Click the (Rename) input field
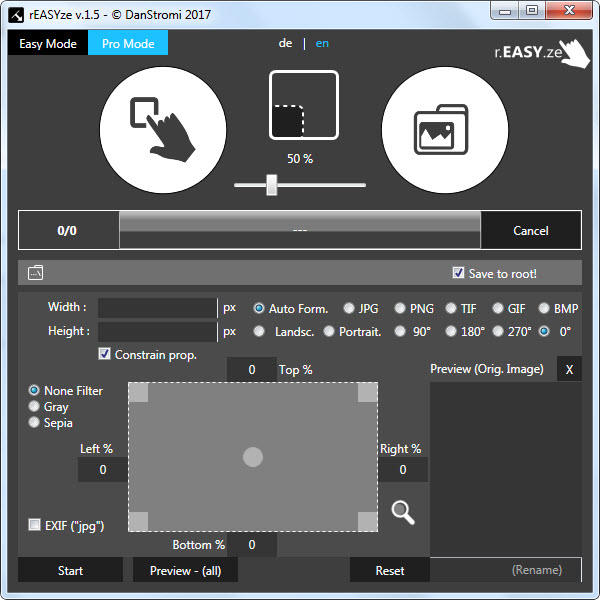The height and width of the screenshot is (600, 600). 505,570
